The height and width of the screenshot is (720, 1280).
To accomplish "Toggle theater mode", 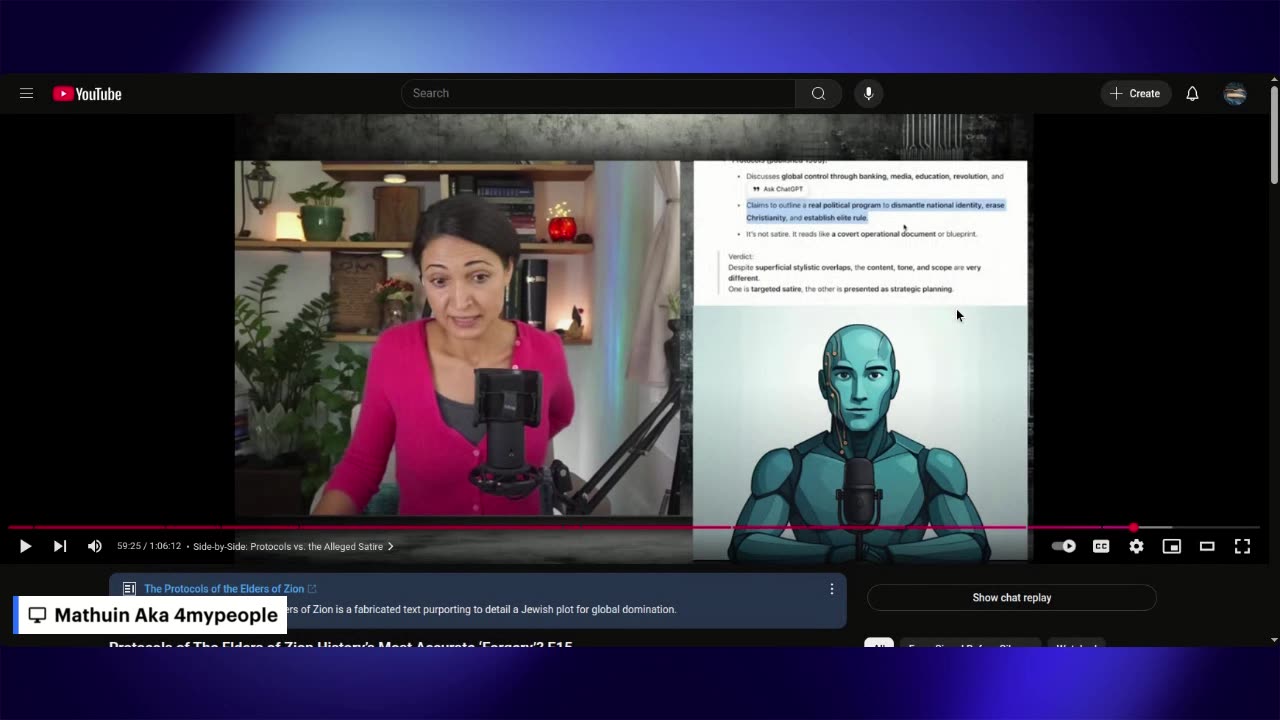I will (1207, 546).
